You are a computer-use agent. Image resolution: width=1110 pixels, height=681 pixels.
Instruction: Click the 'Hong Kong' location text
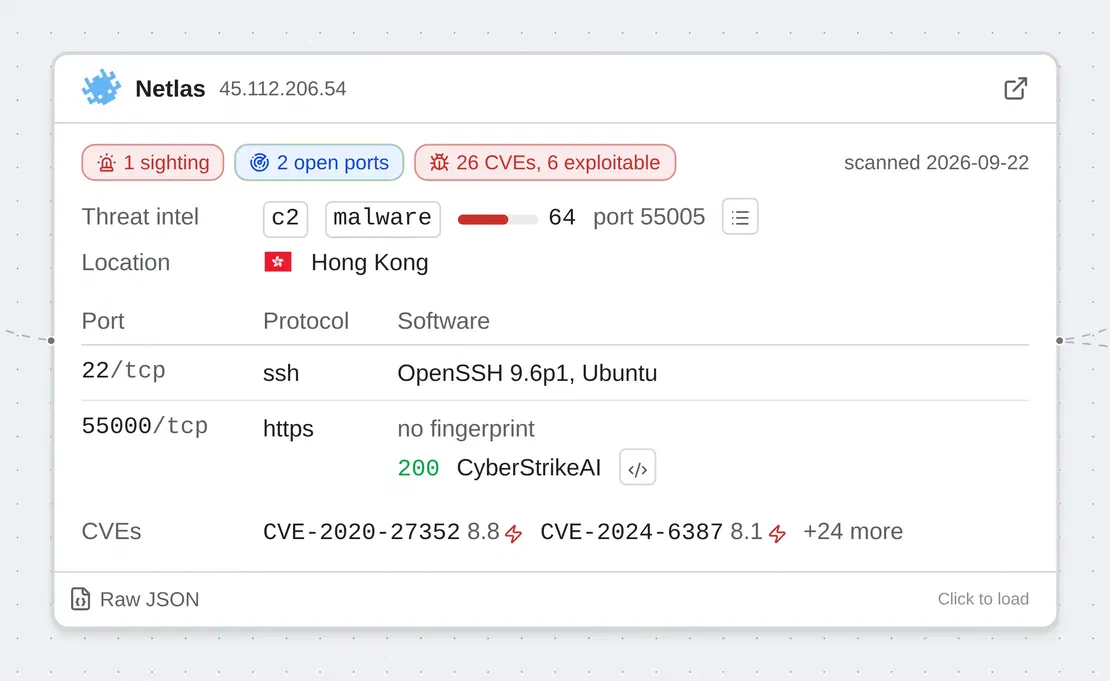coord(370,263)
